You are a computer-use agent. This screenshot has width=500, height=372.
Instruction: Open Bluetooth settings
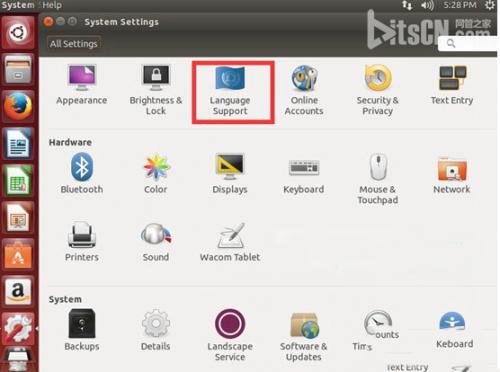pos(82,173)
